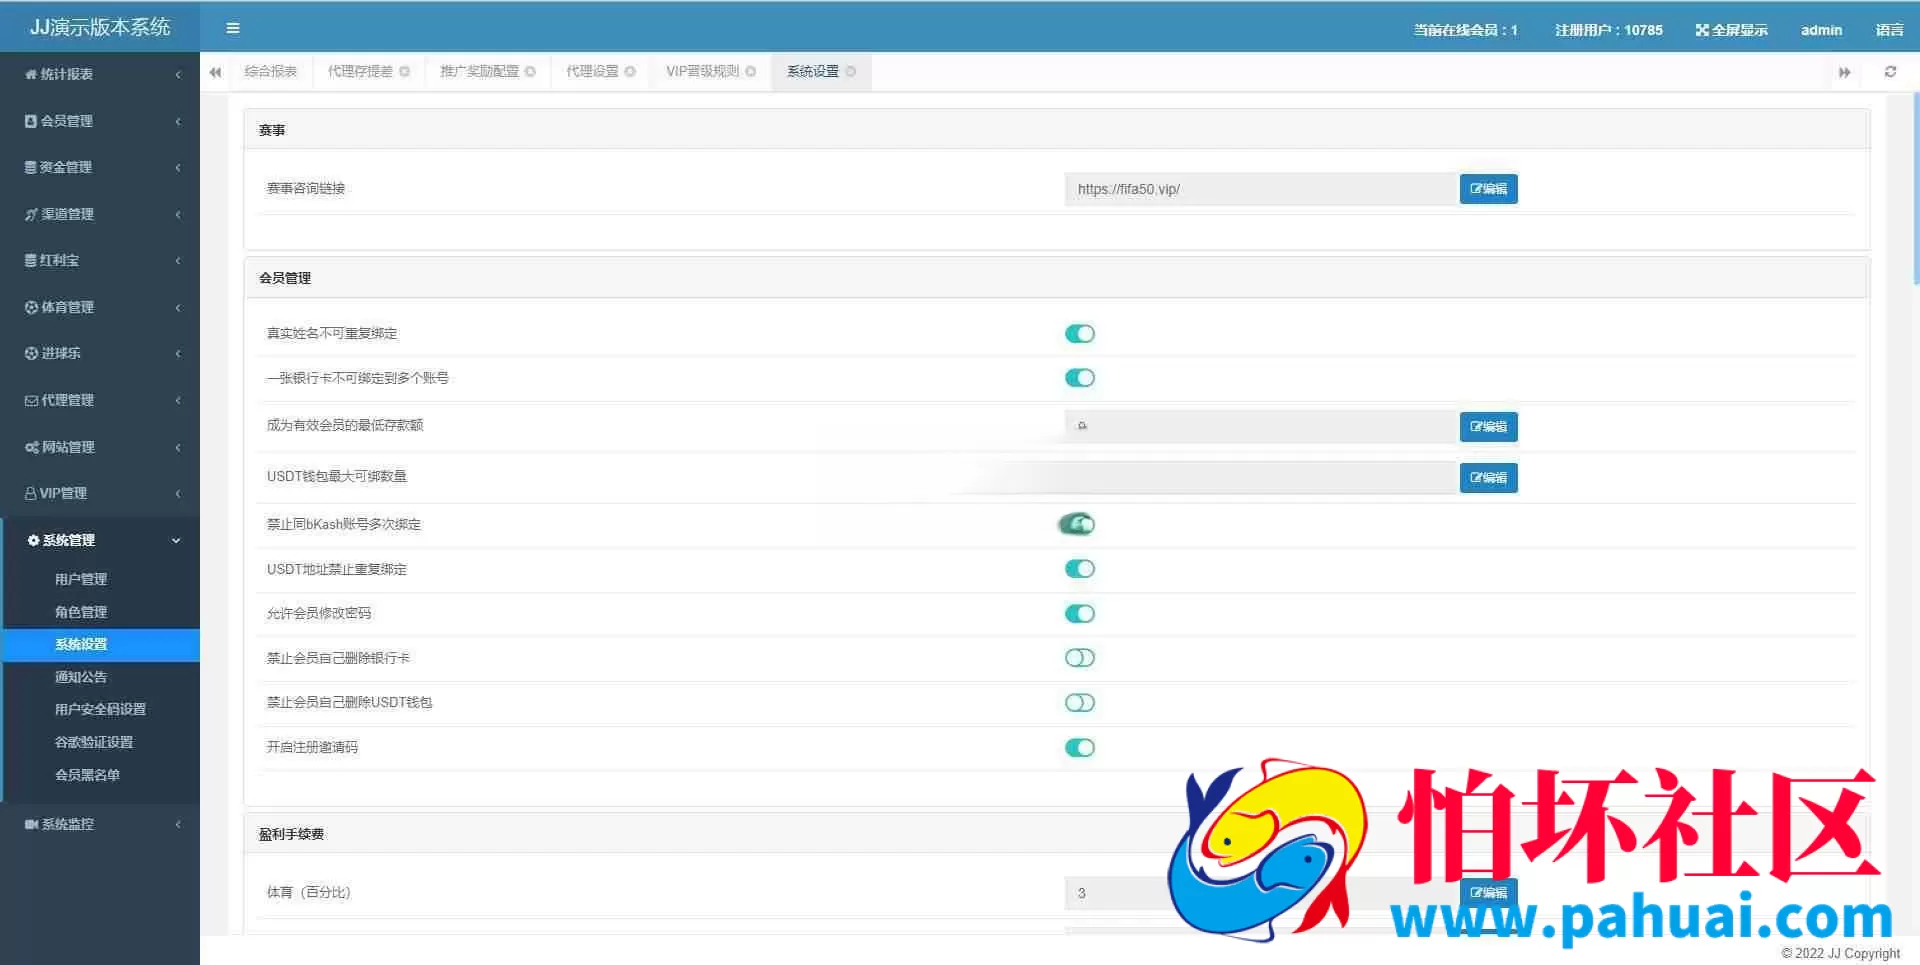Close the 代理存提差 tab with its x icon
Screen dimensions: 1920x965
tap(405, 72)
